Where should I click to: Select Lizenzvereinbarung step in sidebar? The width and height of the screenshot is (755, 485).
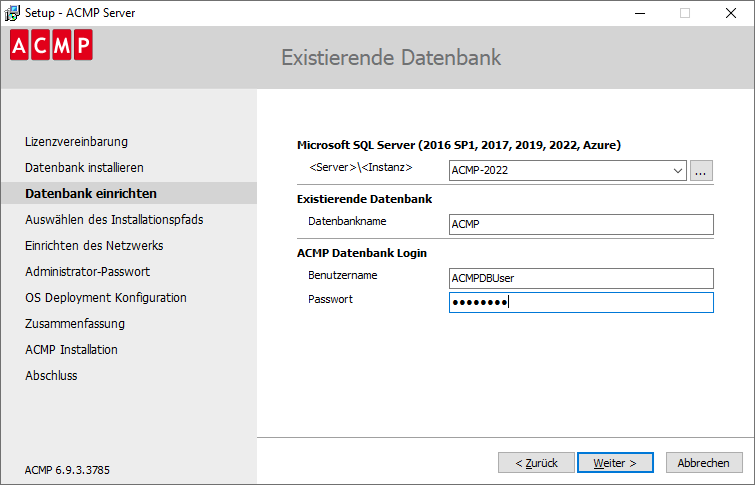(77, 142)
